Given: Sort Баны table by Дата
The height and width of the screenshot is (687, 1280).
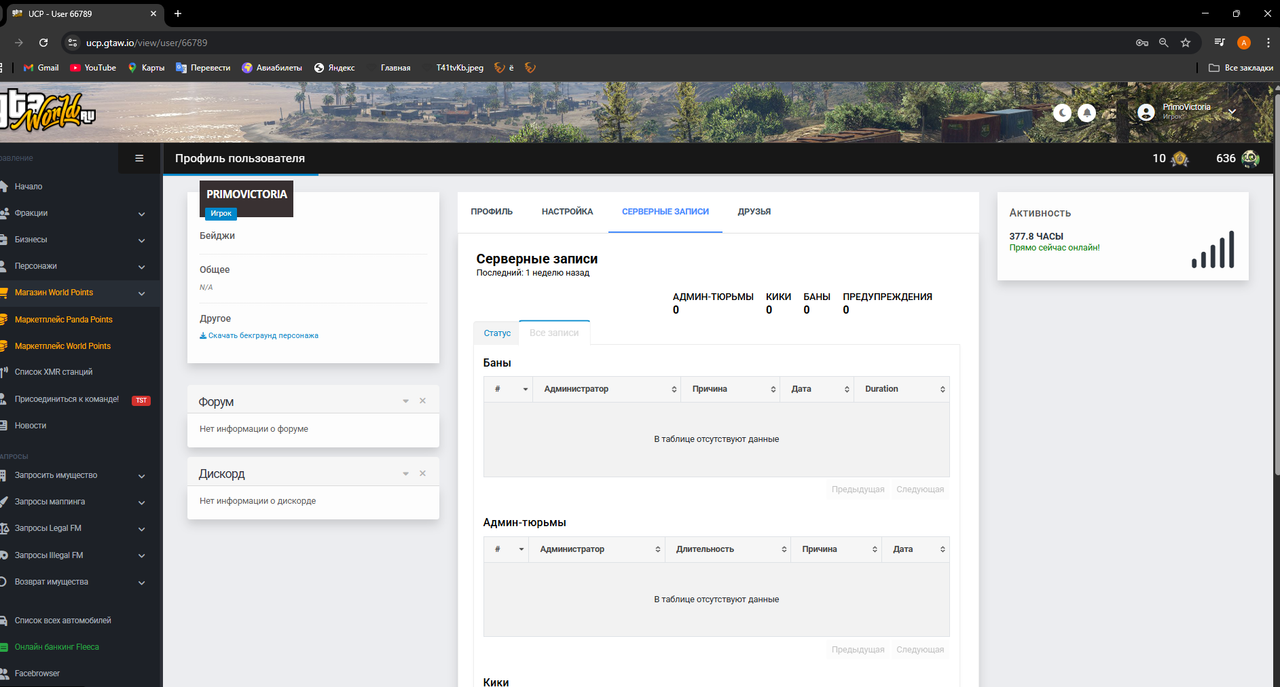Looking at the screenshot, I should pos(817,389).
